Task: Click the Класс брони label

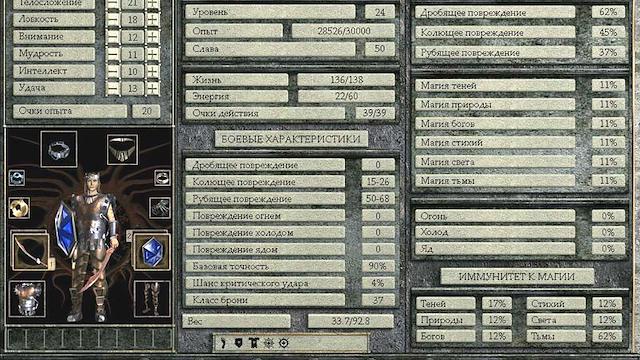Action: pyautogui.click(x=265, y=300)
